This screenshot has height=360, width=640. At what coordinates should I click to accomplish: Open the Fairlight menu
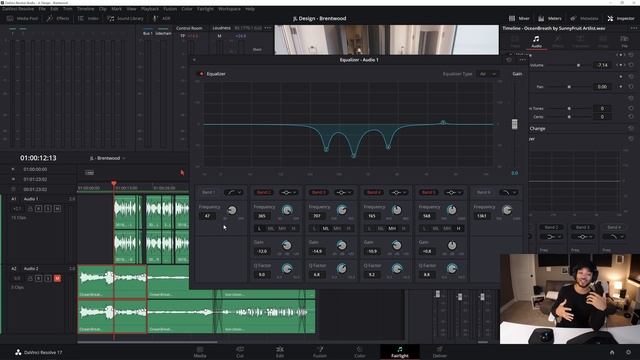click(205, 9)
